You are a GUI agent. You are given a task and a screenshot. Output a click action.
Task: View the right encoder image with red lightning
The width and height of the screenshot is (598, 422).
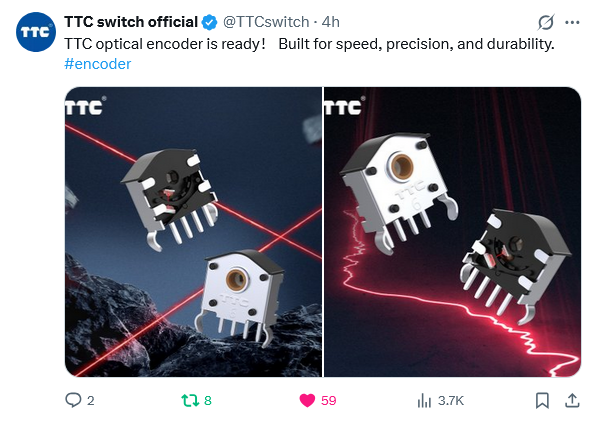click(x=452, y=232)
